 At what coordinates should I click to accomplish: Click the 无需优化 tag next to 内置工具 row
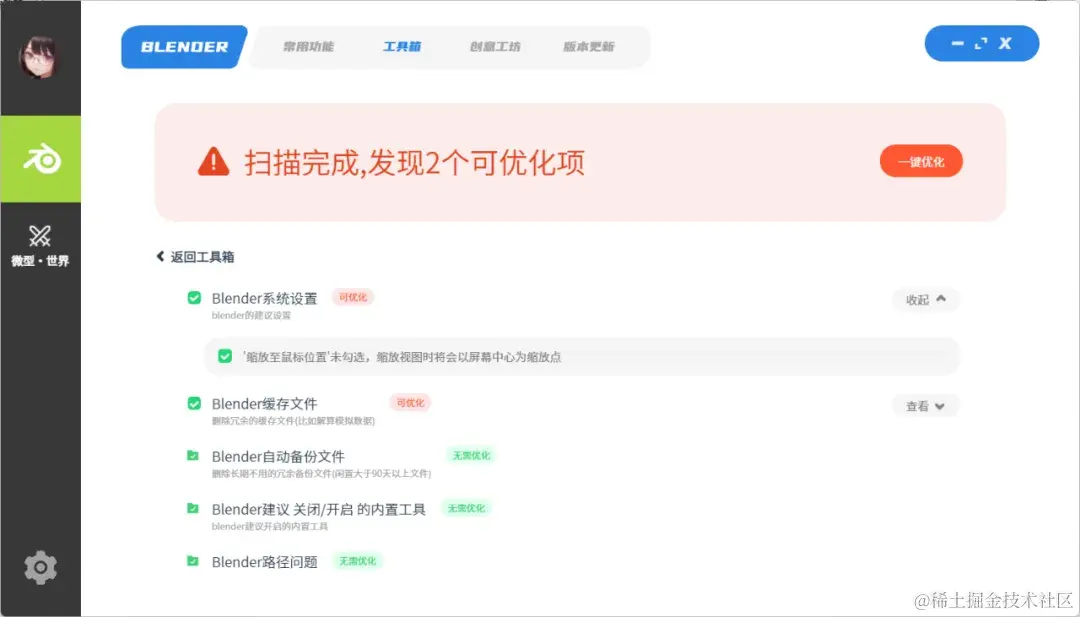tap(466, 508)
